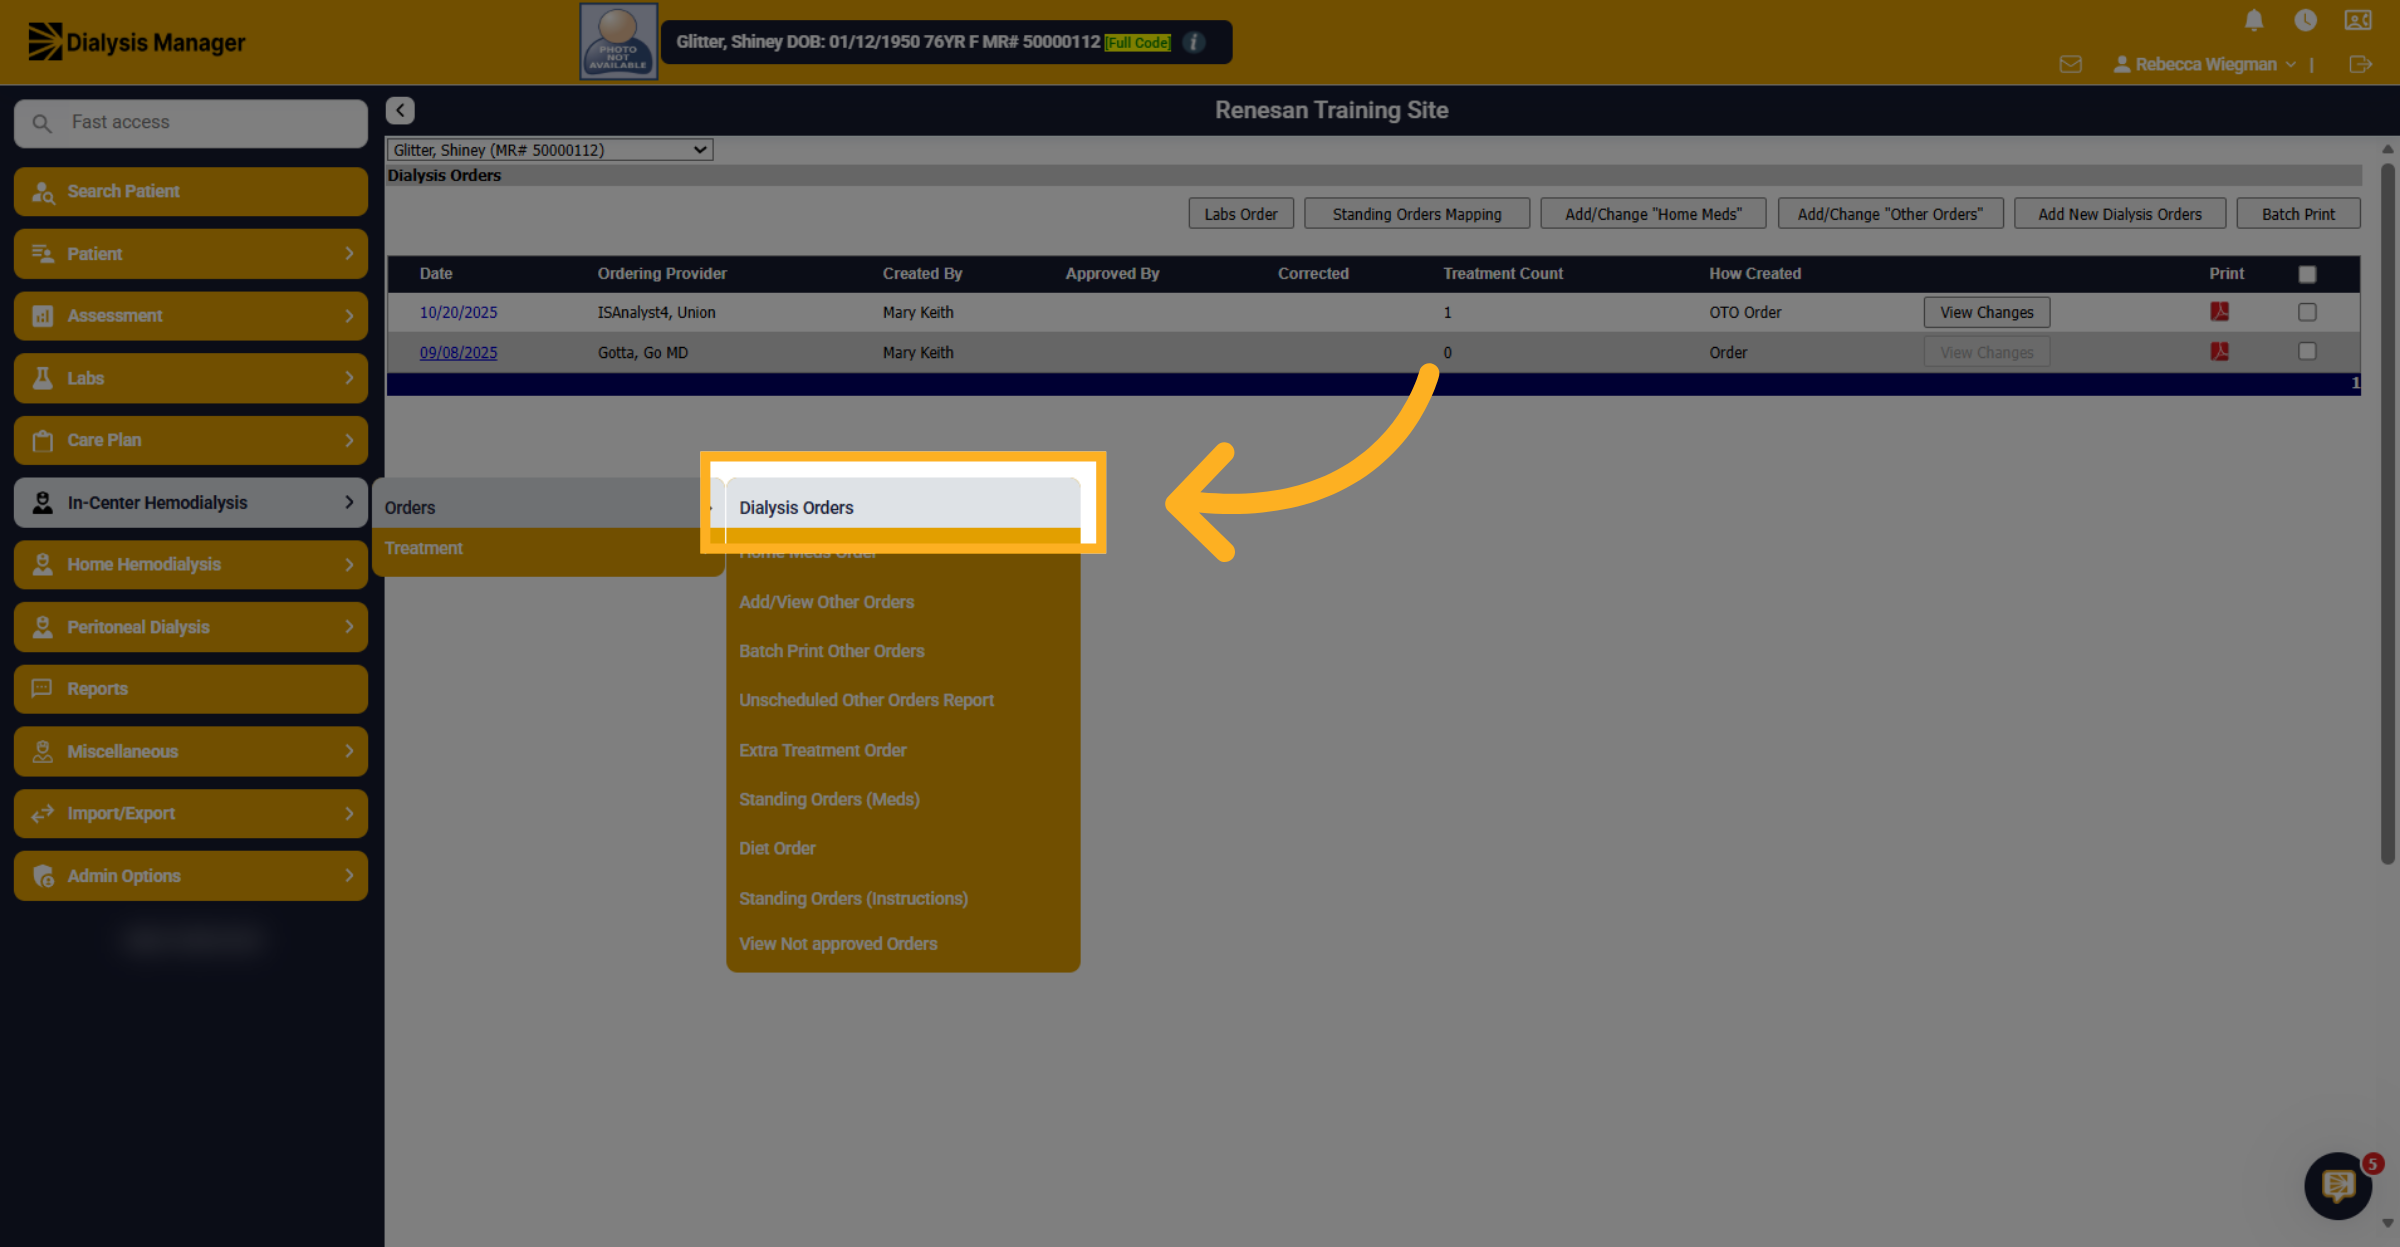Open PDF for 10/20/2025 order
This screenshot has height=1247, width=2400.
pyautogui.click(x=2220, y=312)
